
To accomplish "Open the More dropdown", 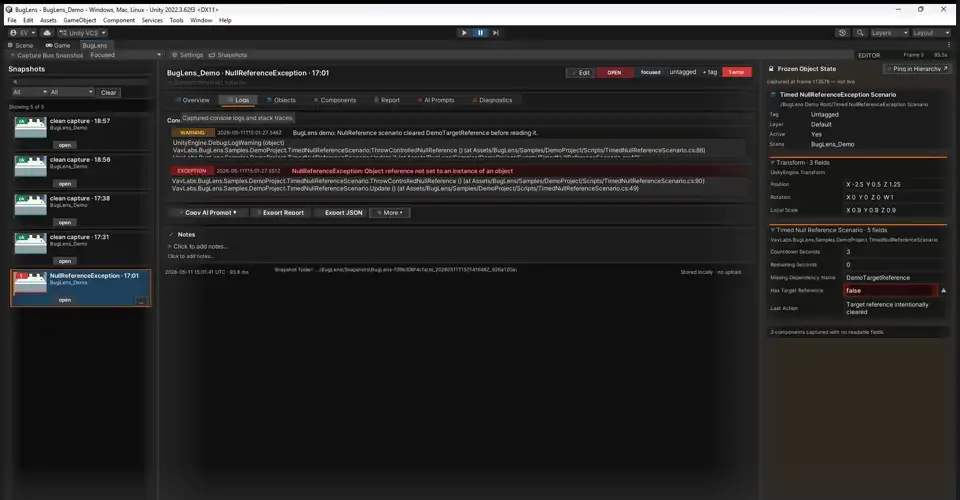I will [390, 213].
